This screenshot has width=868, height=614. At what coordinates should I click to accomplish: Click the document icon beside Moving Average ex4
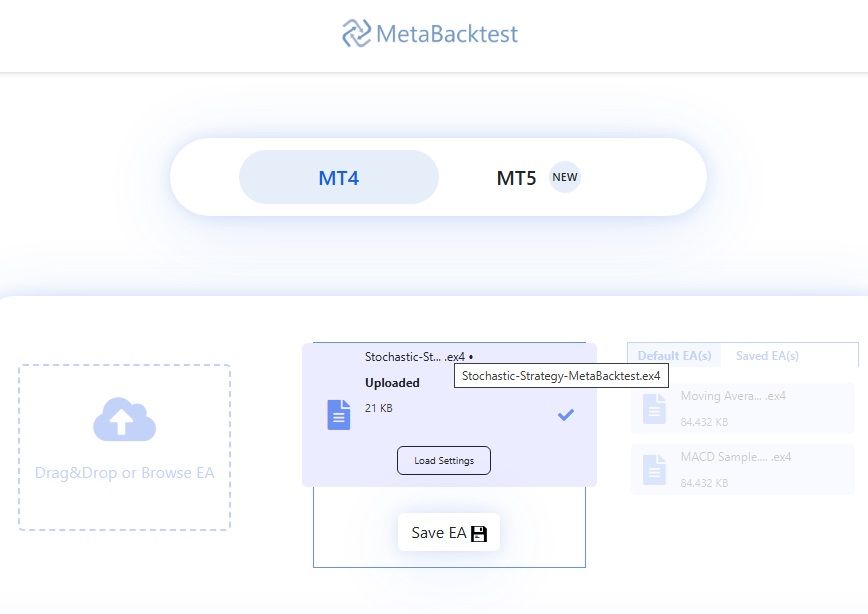click(x=654, y=407)
